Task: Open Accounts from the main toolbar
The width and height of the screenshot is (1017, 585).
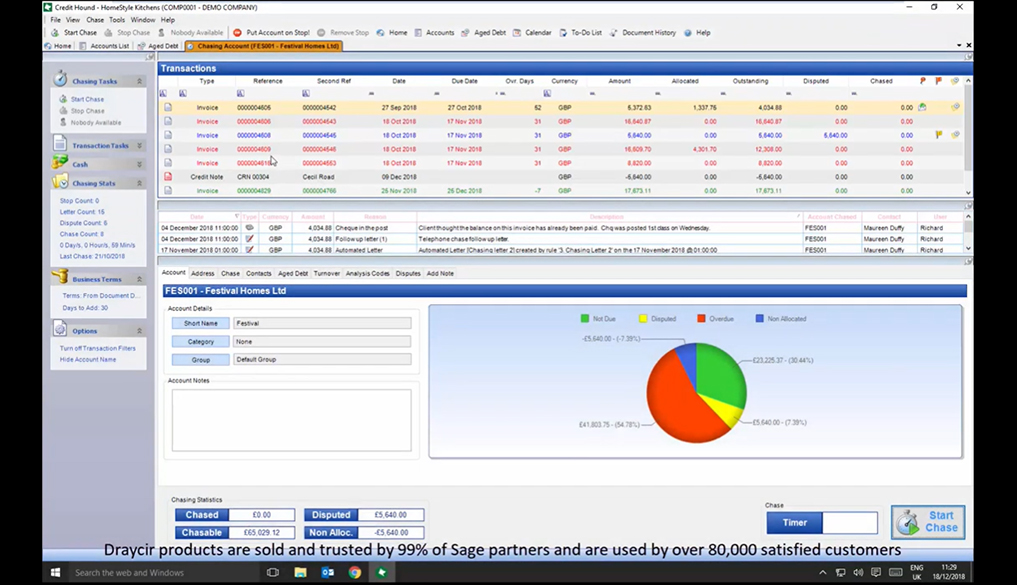Action: click(434, 32)
